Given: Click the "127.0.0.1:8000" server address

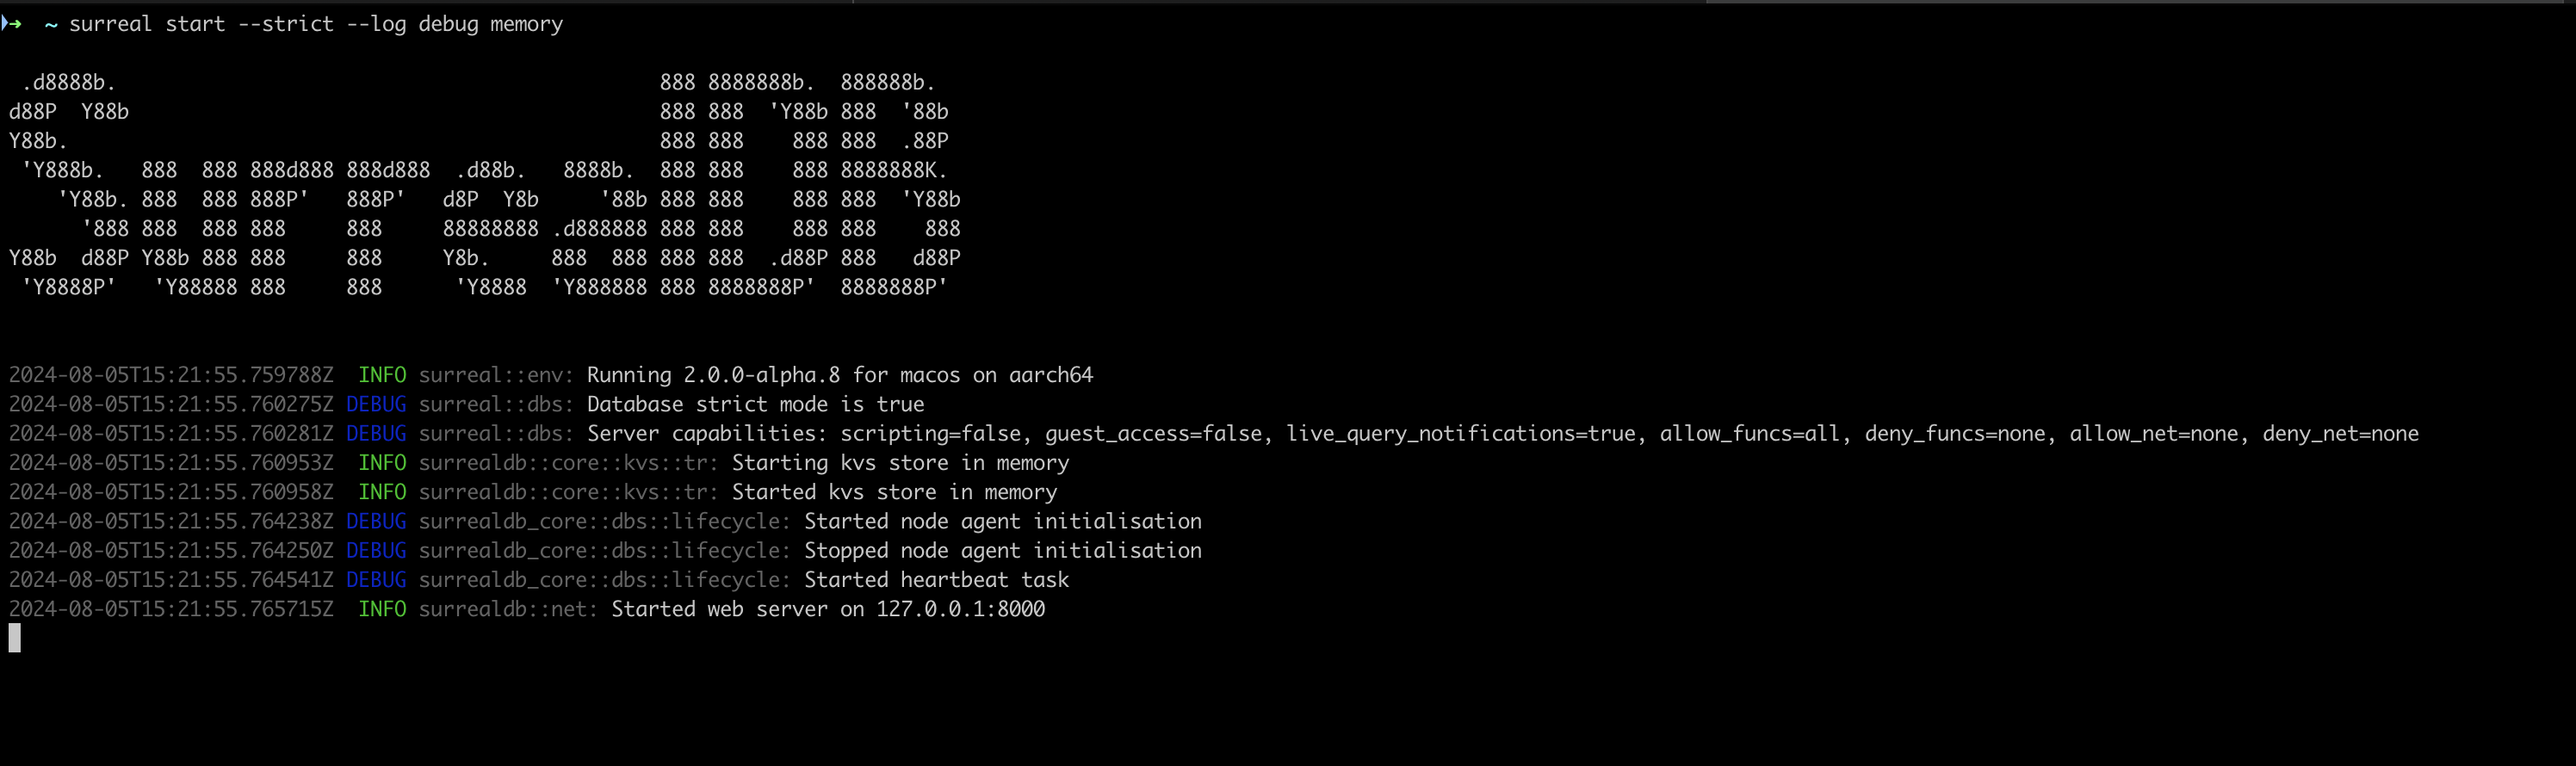Looking at the screenshot, I should click(x=960, y=609).
